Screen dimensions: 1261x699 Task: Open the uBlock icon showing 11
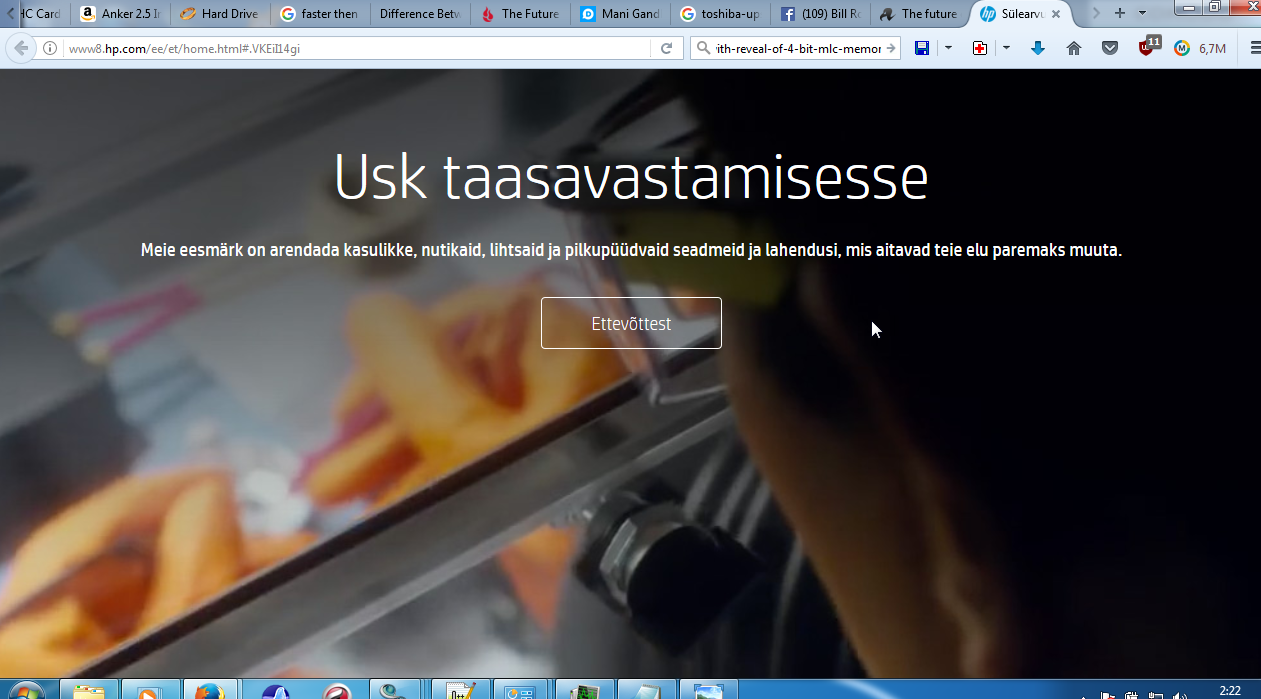click(x=1148, y=46)
